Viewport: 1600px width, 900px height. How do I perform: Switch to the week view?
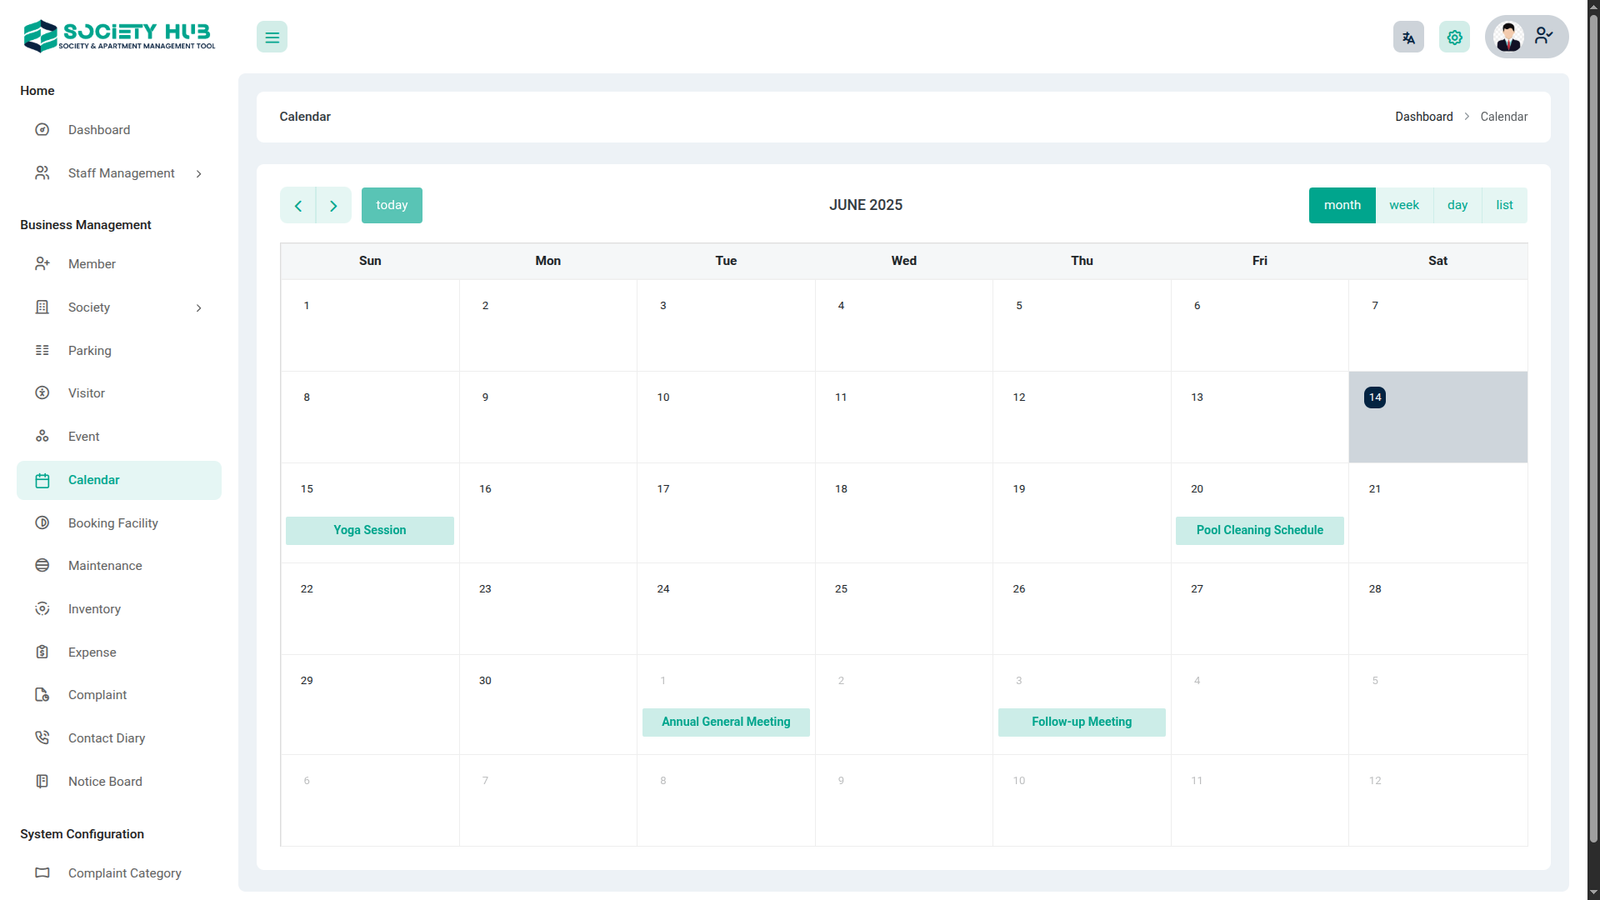1404,205
